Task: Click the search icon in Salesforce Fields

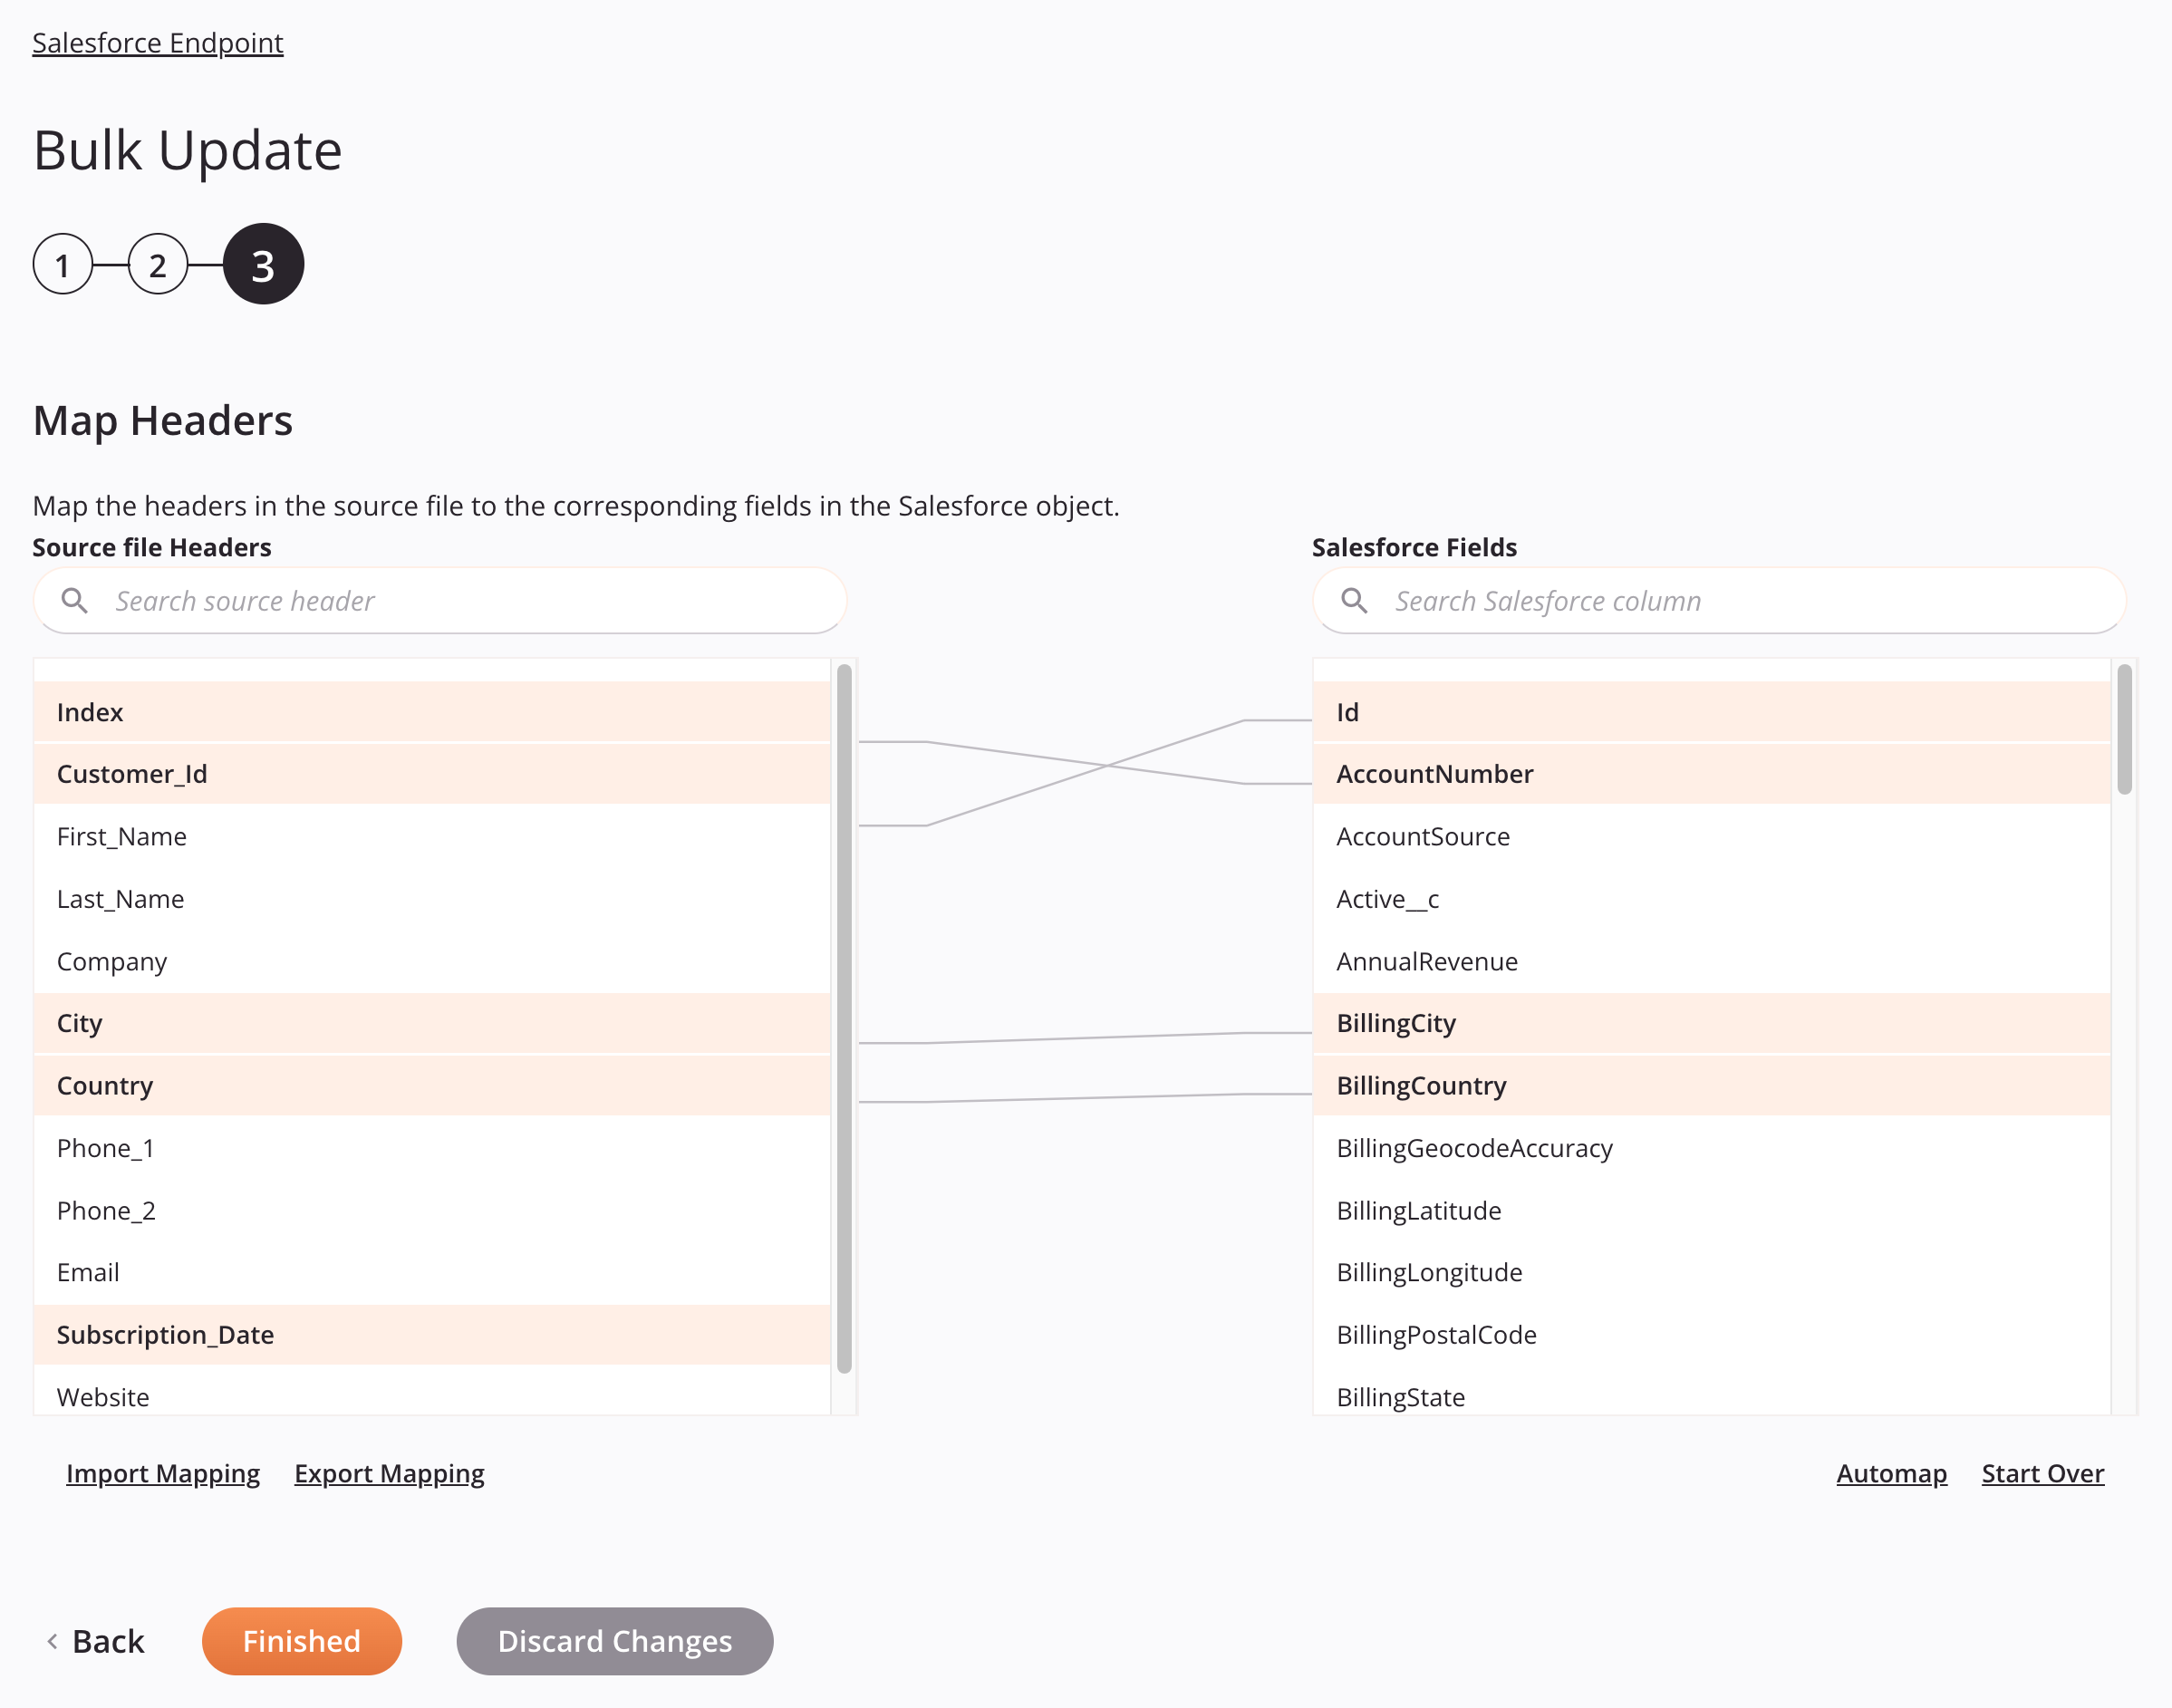Action: [x=1356, y=599]
